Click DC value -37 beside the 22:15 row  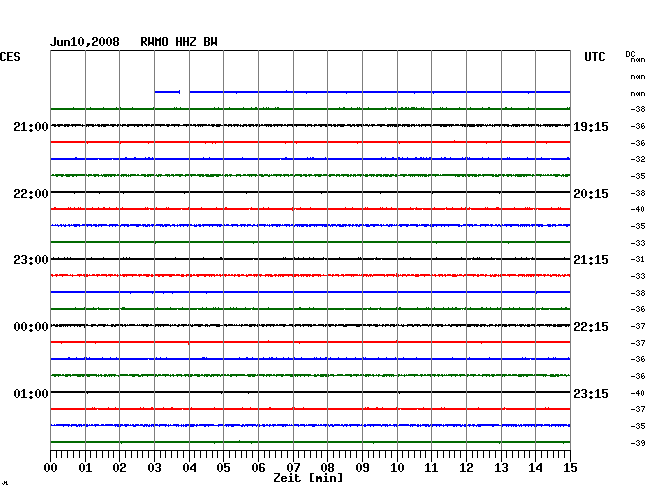coord(638,326)
